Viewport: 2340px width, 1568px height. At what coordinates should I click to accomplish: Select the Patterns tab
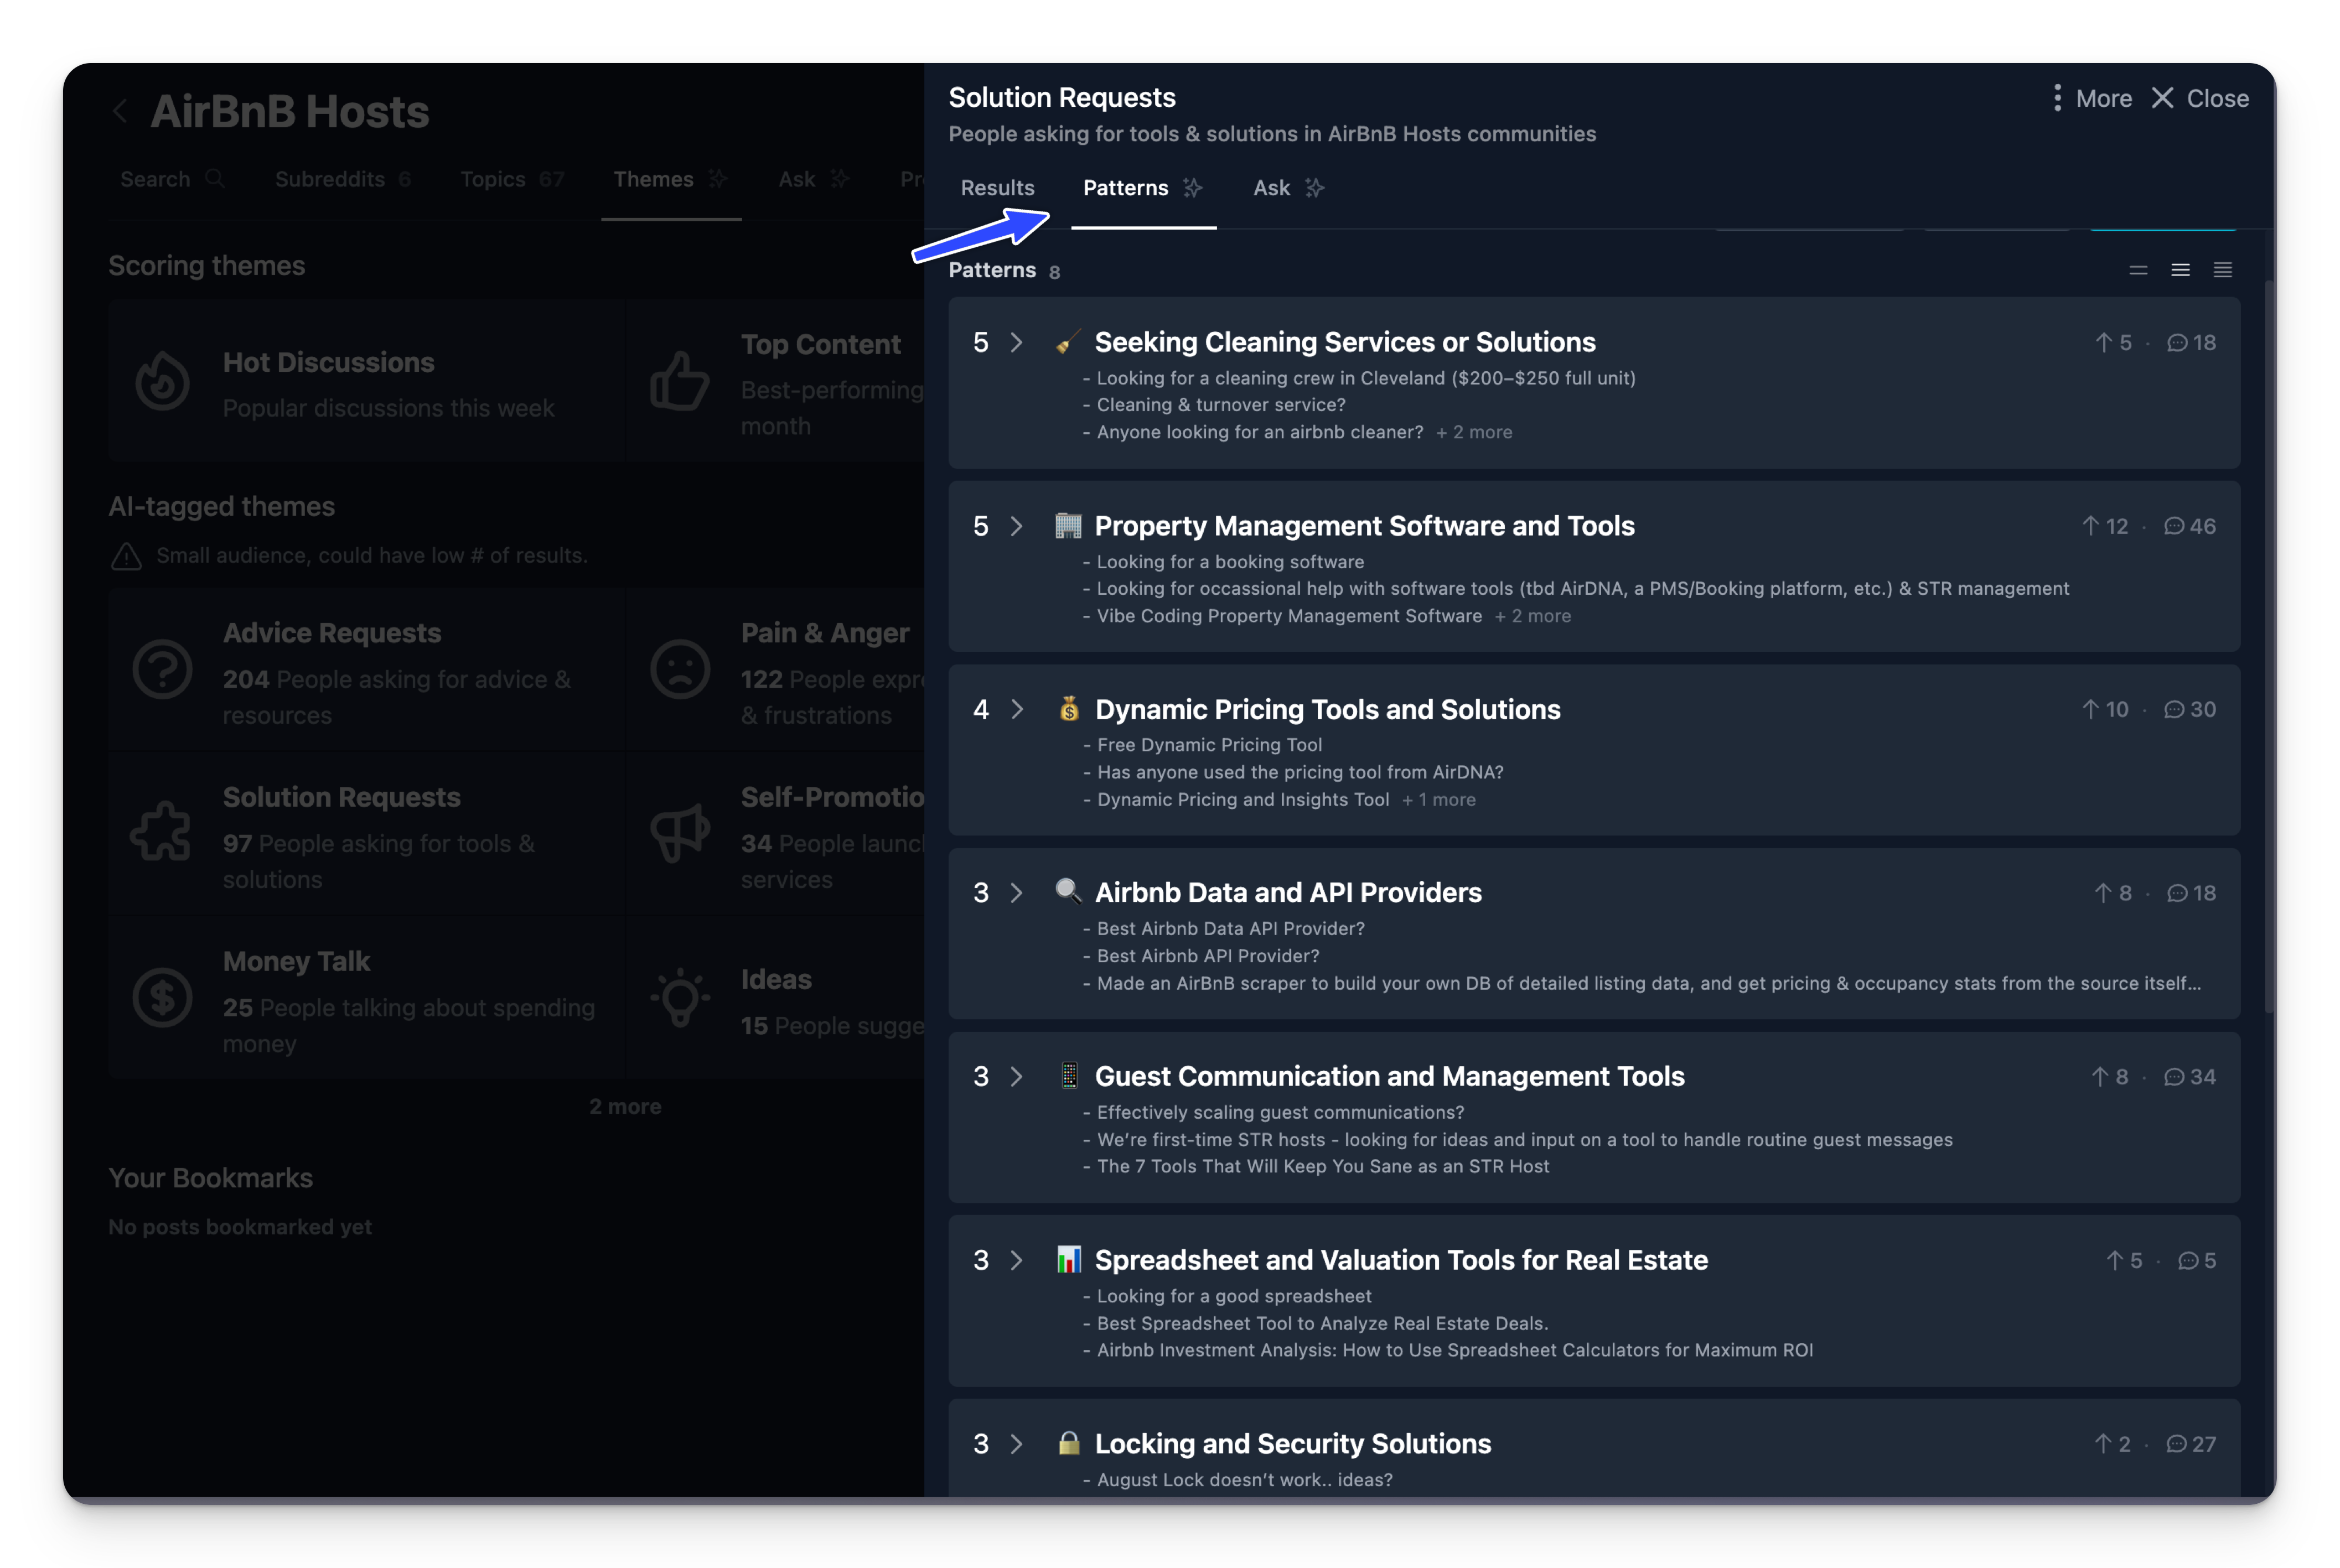(x=1143, y=188)
